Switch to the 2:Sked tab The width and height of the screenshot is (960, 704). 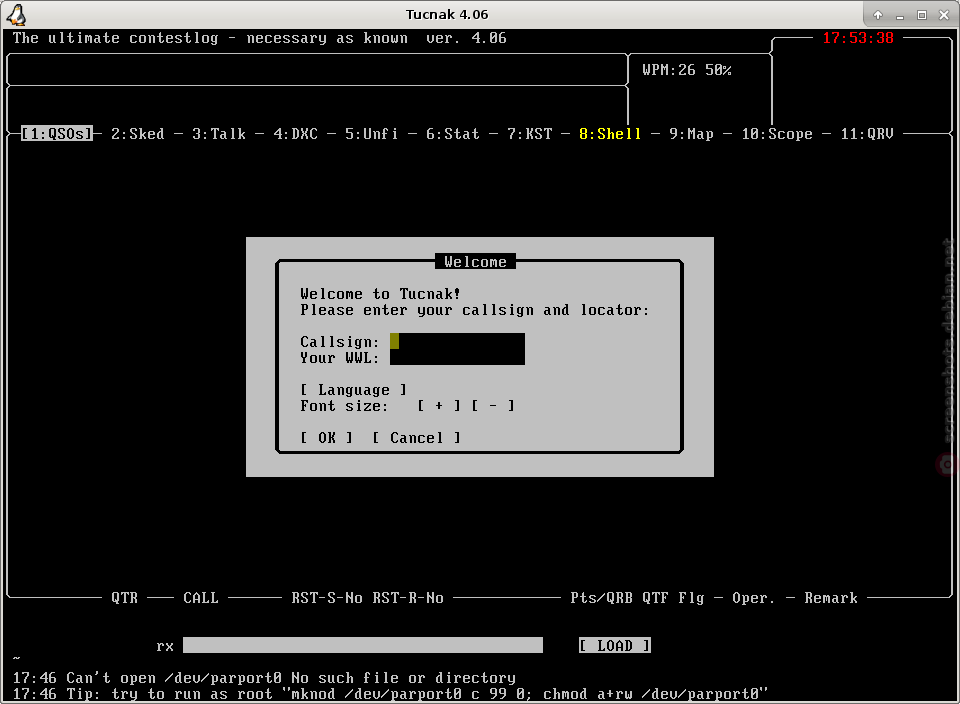pos(138,133)
